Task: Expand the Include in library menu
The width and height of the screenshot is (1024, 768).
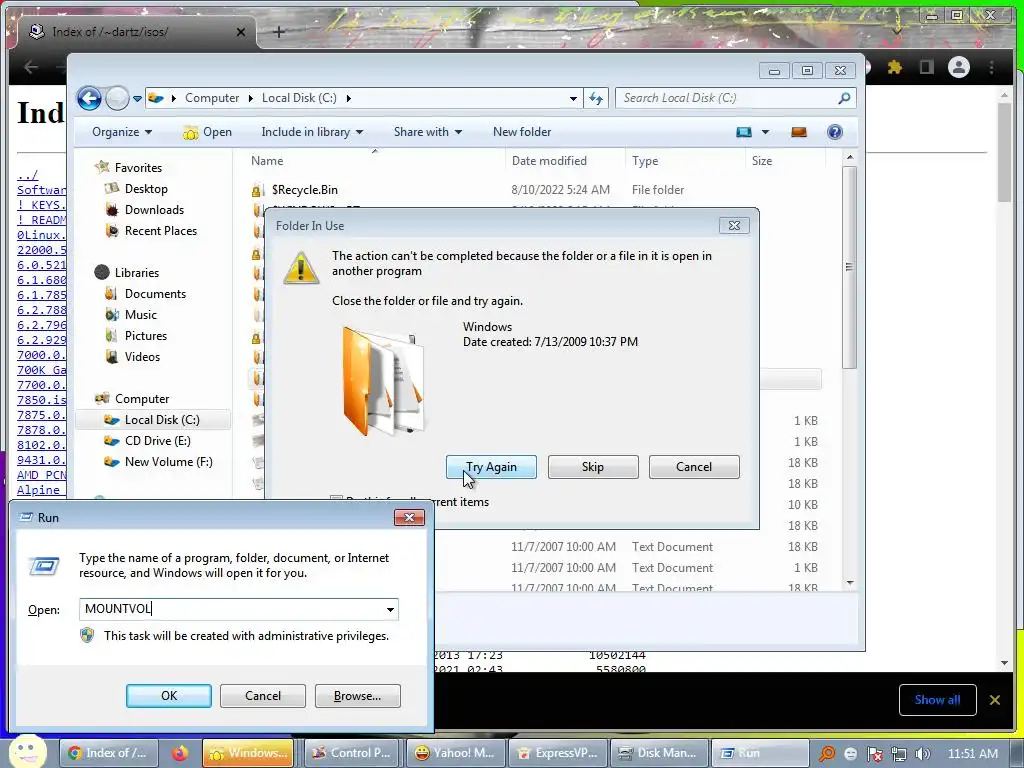Action: tap(312, 132)
